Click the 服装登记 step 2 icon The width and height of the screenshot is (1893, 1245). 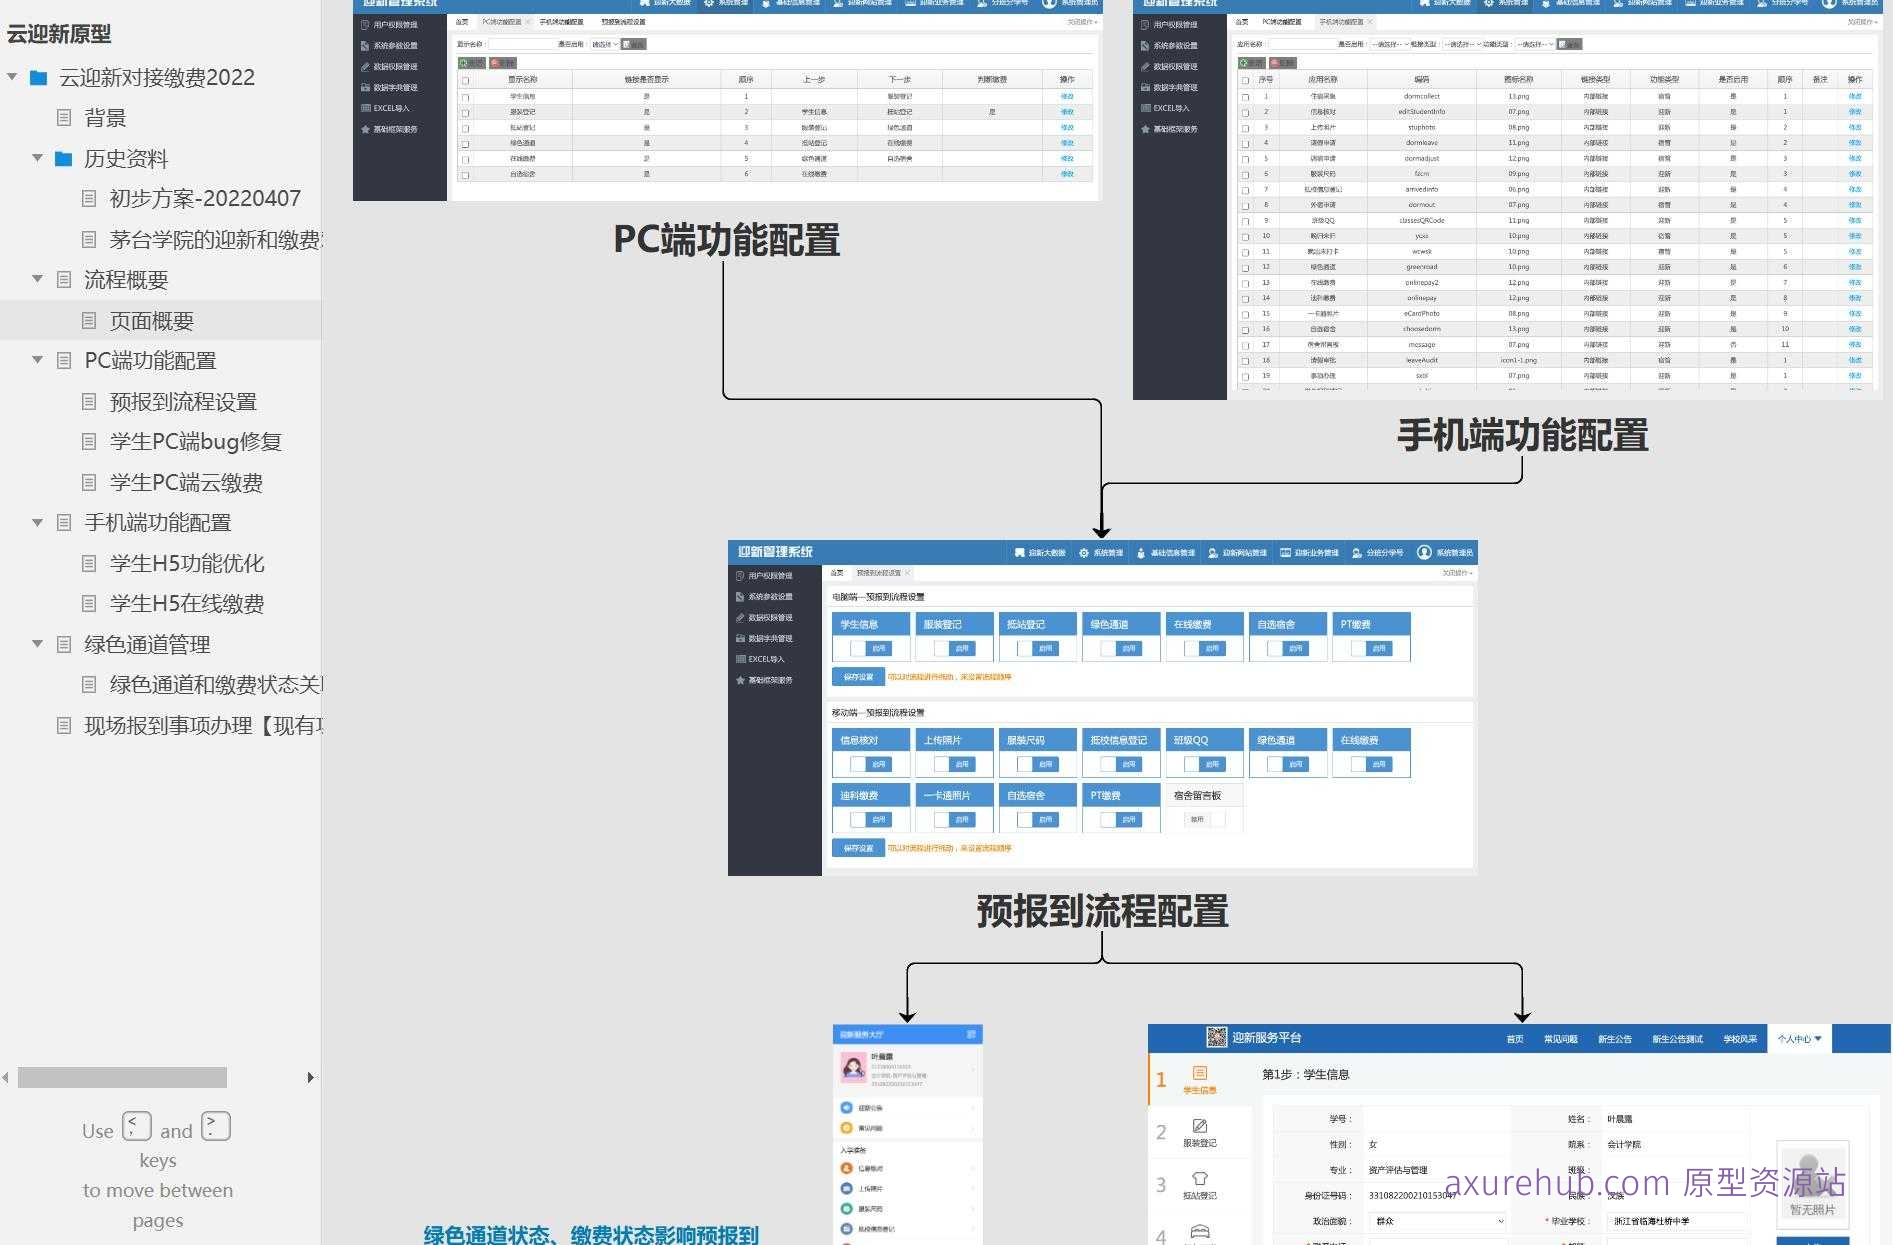tap(1200, 1126)
